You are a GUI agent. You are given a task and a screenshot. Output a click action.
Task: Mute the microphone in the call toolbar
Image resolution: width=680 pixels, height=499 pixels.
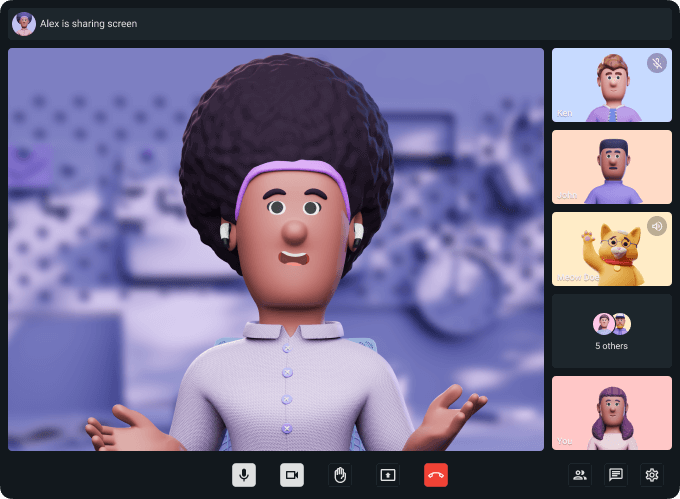coord(244,475)
